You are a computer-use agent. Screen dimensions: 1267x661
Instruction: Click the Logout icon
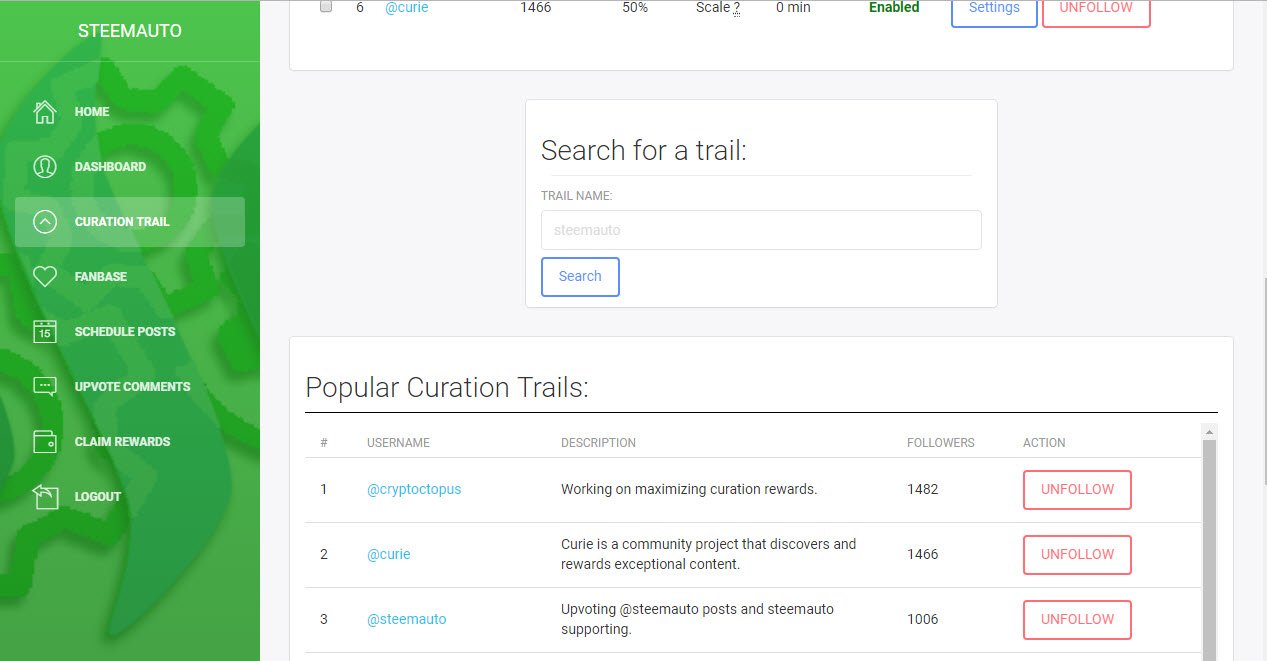45,497
